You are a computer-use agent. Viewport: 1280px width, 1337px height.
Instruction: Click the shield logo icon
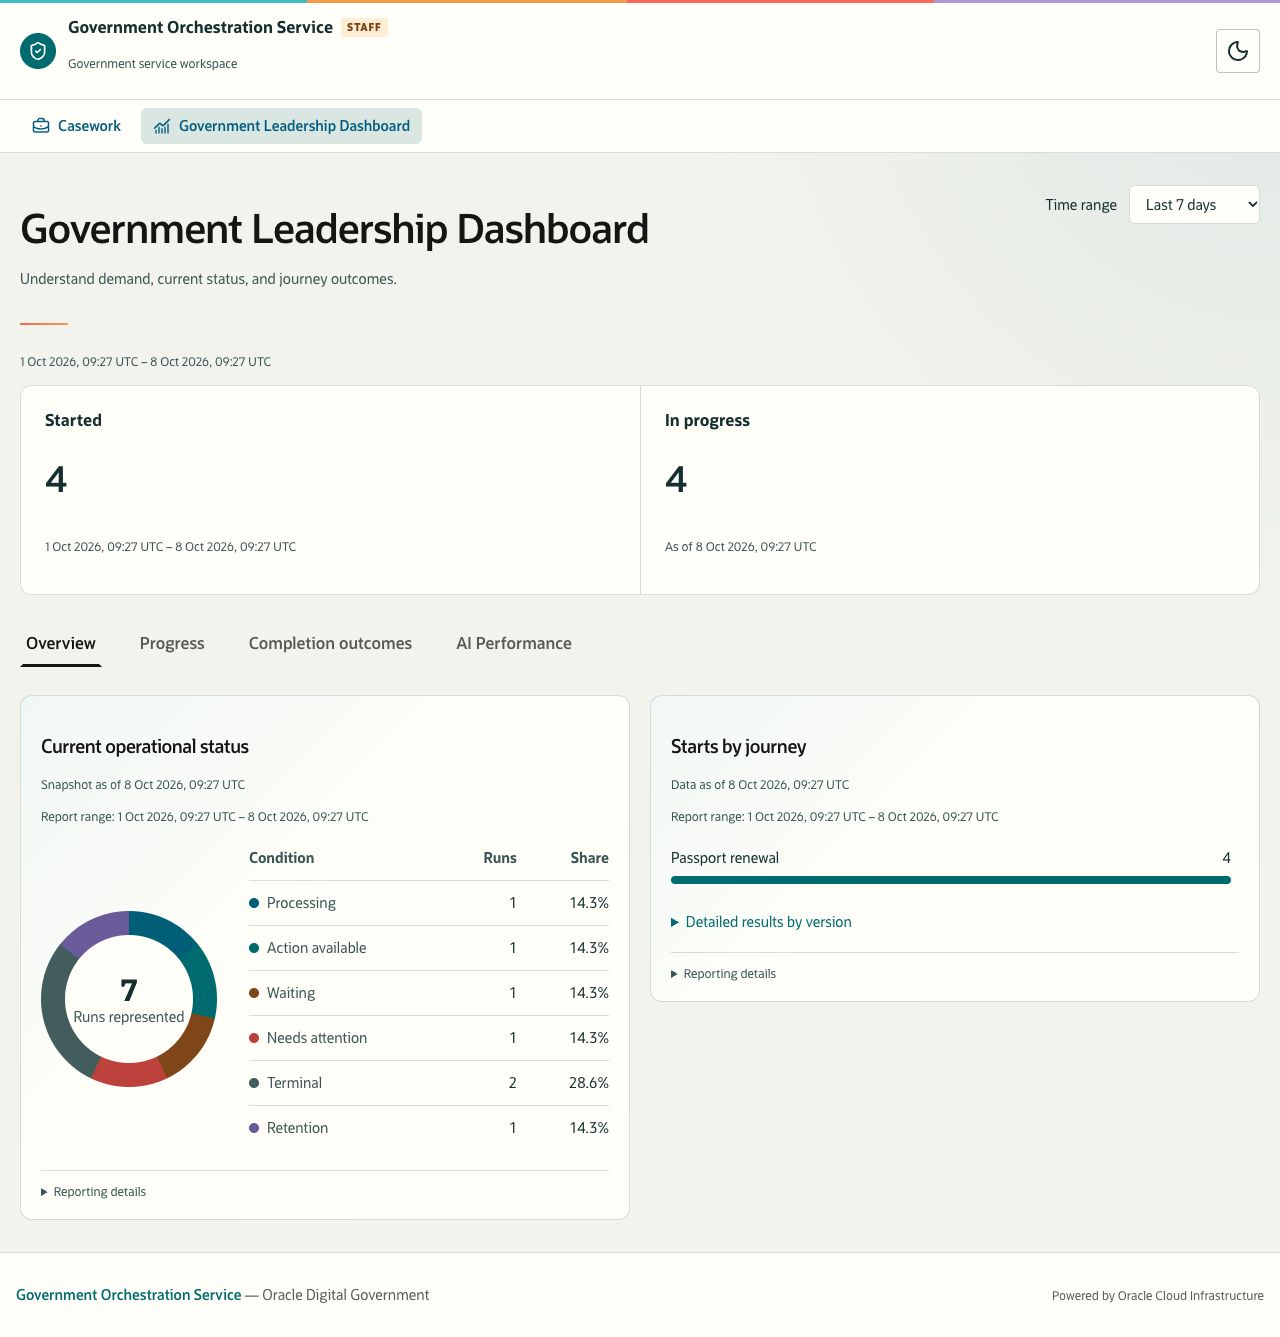(38, 51)
